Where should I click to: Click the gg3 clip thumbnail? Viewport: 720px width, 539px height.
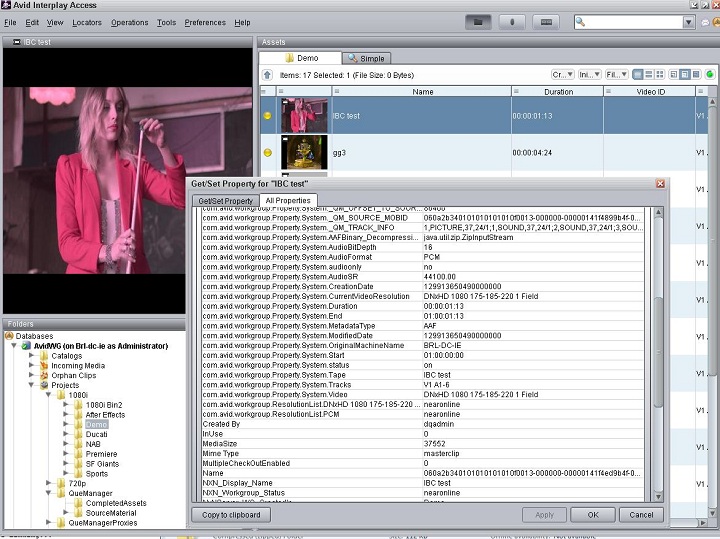click(x=304, y=152)
